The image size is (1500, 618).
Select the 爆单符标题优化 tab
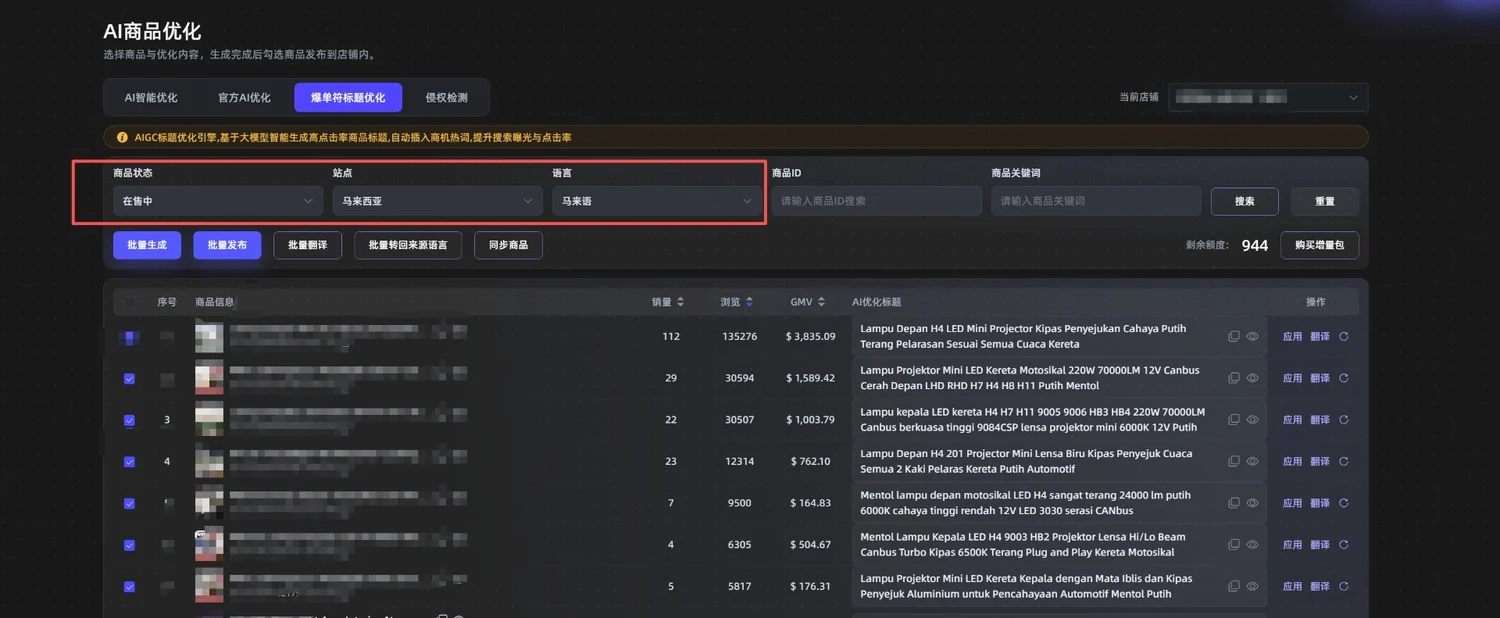tap(348, 97)
